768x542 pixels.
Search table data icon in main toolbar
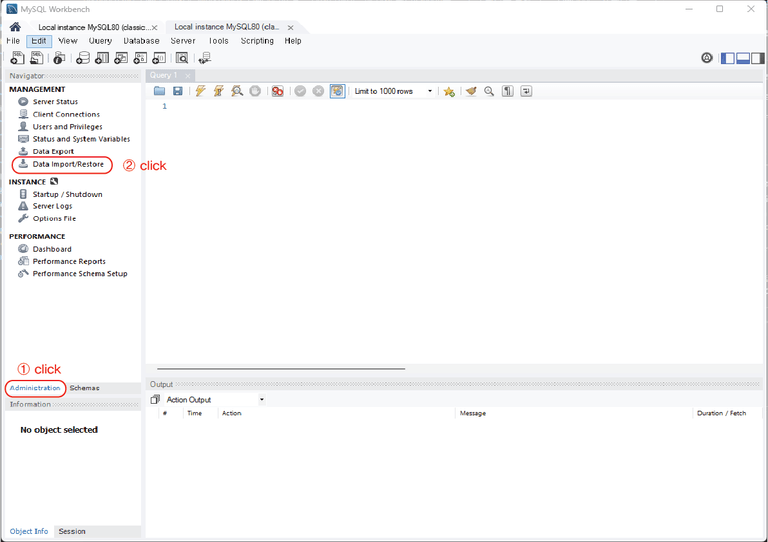[x=182, y=58]
